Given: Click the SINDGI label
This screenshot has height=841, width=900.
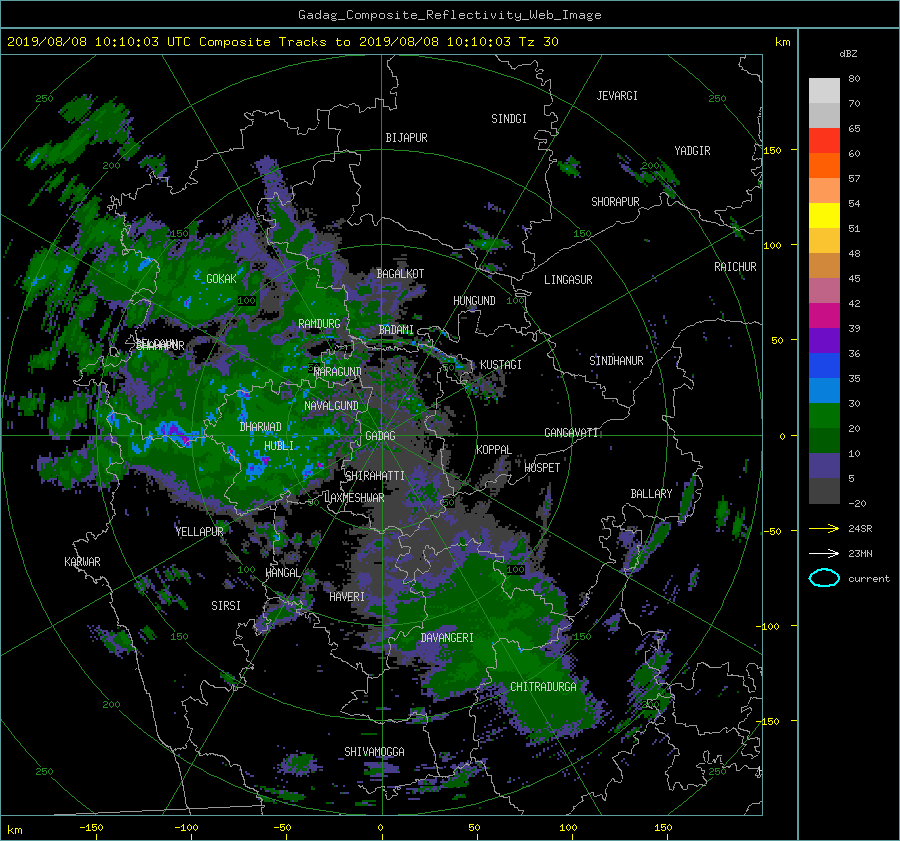Looking at the screenshot, I should coord(509,119).
